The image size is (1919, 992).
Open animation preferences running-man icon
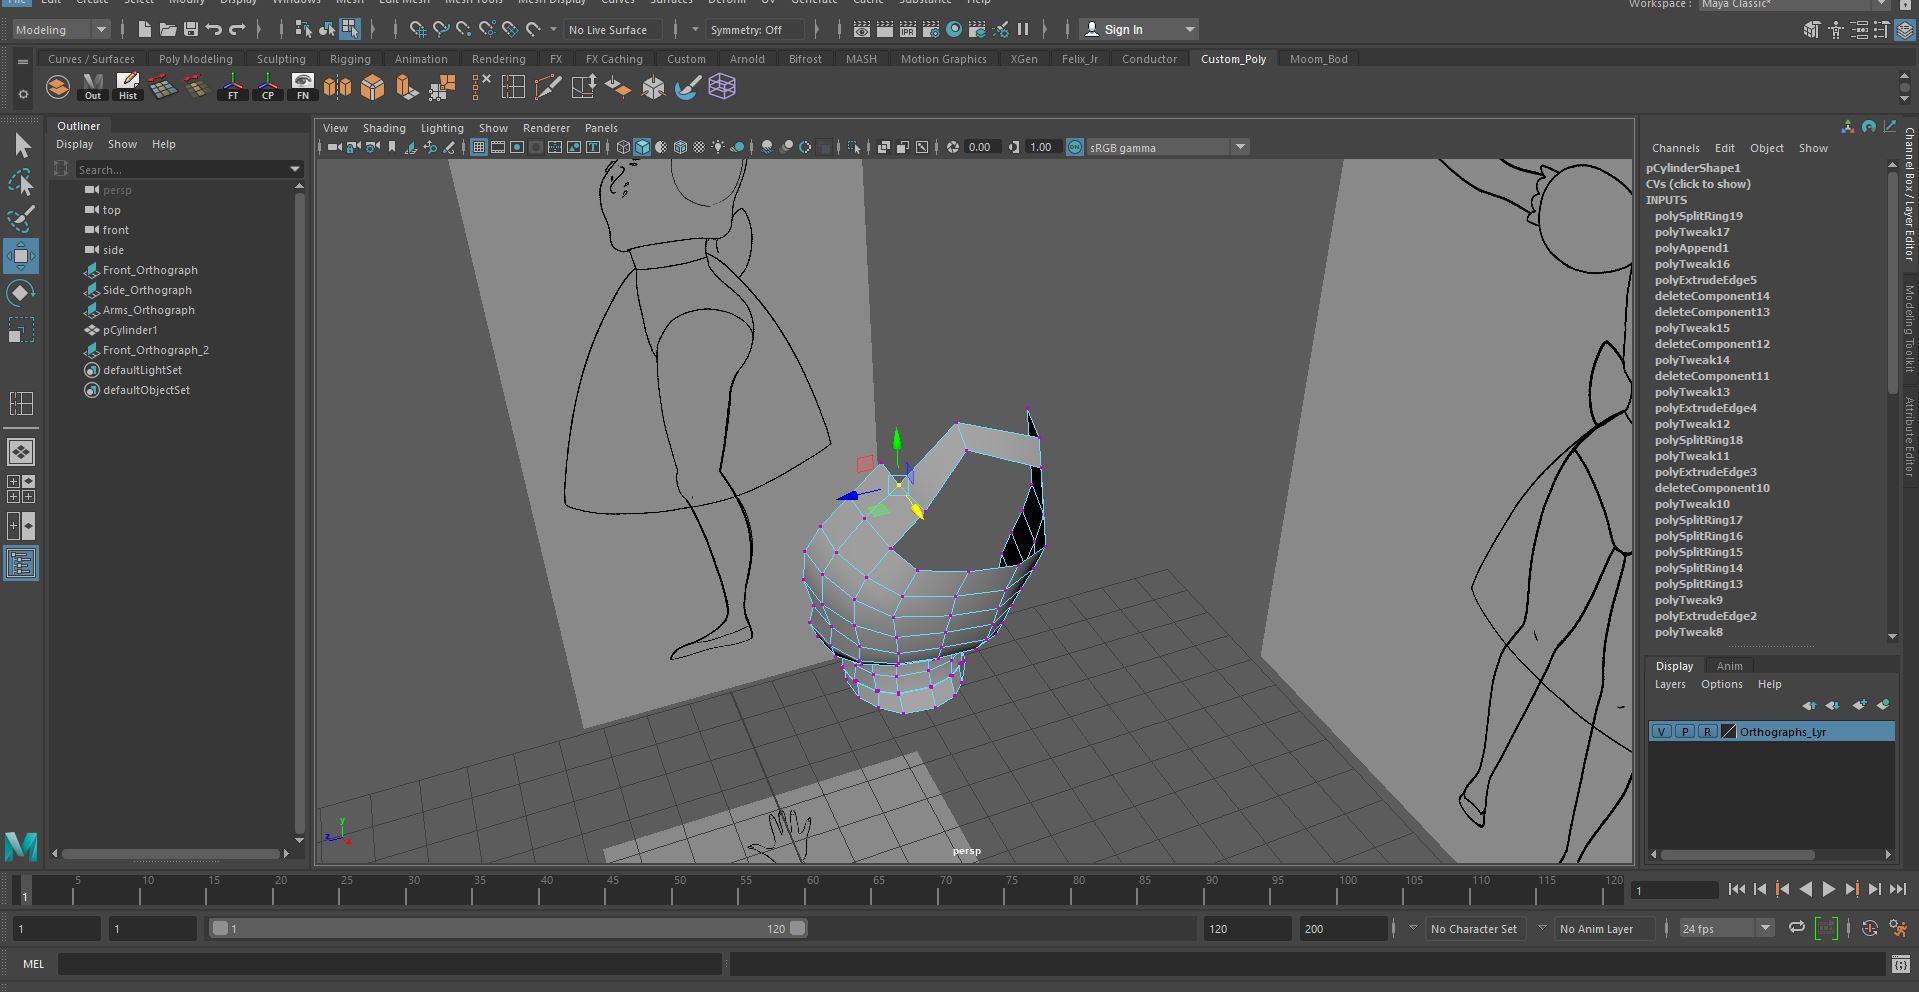pyautogui.click(x=1897, y=928)
